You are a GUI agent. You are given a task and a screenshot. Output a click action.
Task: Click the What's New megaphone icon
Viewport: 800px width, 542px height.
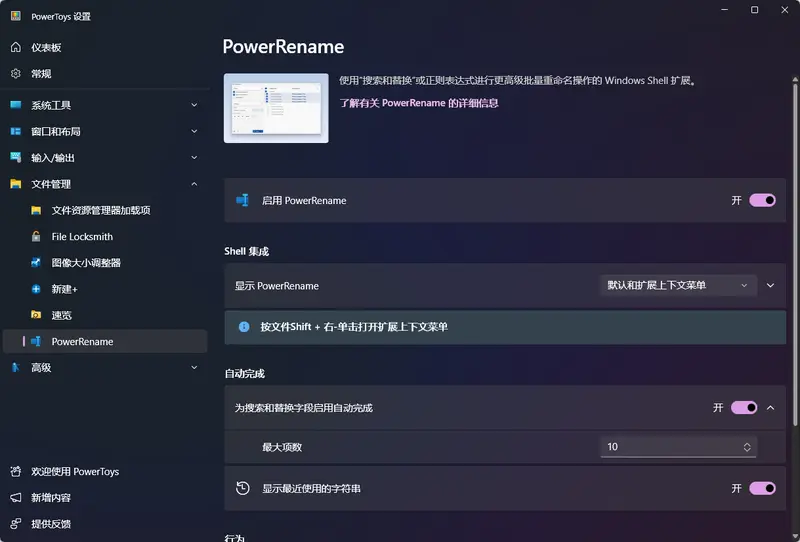(16, 498)
